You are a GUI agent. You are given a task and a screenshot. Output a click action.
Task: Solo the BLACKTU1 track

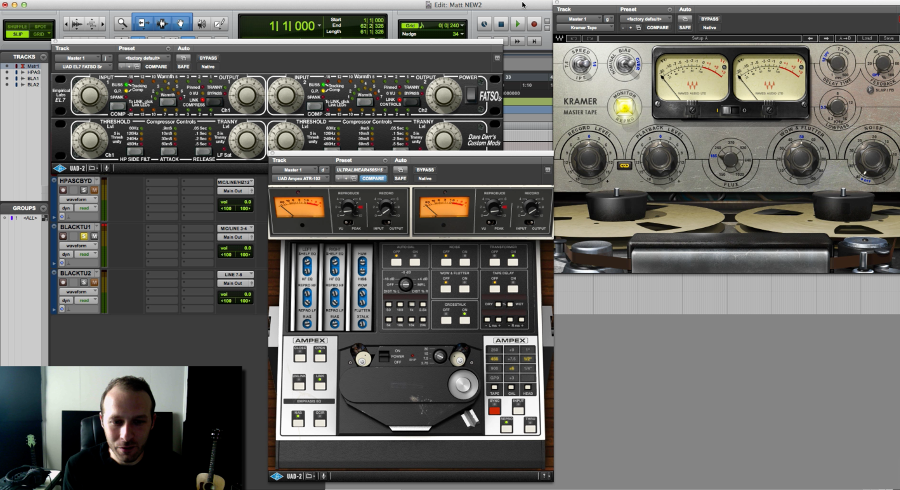click(84, 236)
